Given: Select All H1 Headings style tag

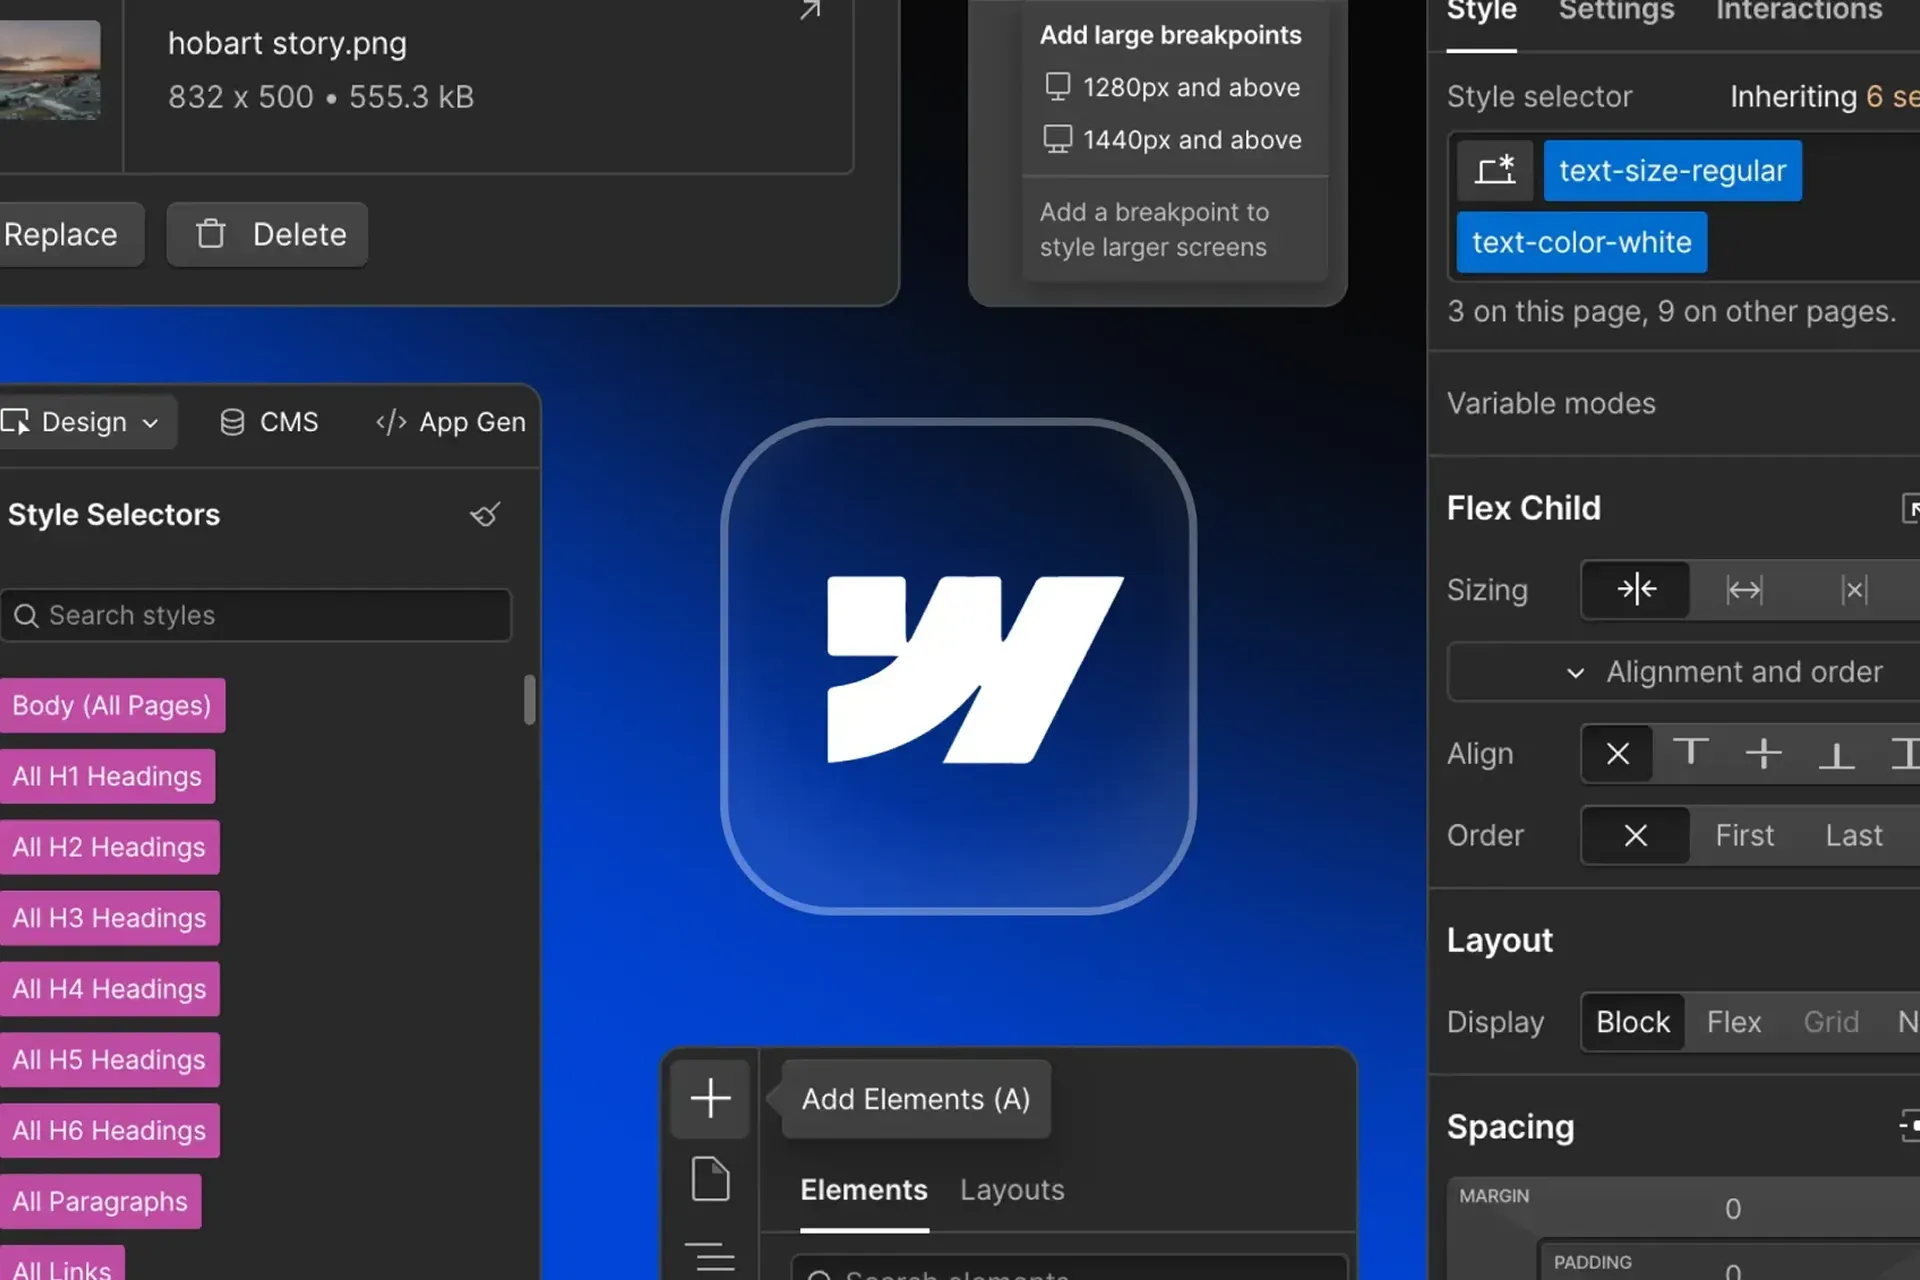Looking at the screenshot, I should point(107,777).
